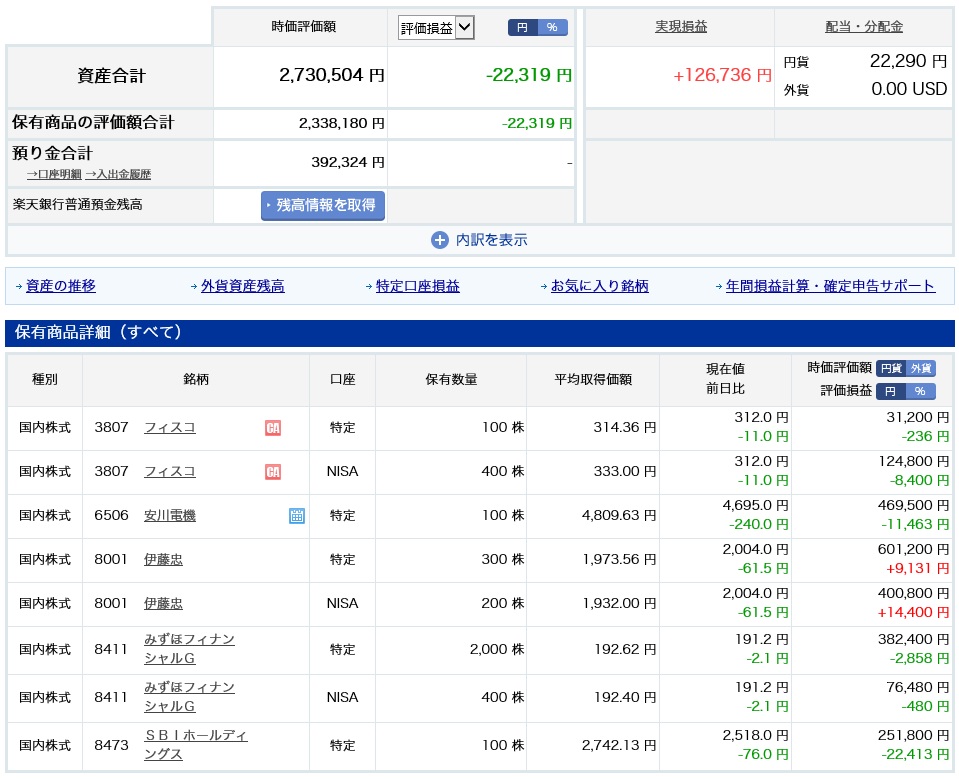The height and width of the screenshot is (779, 959).
Task: Select 円貨 in the 時価評価額 toggle
Action: [x=891, y=368]
